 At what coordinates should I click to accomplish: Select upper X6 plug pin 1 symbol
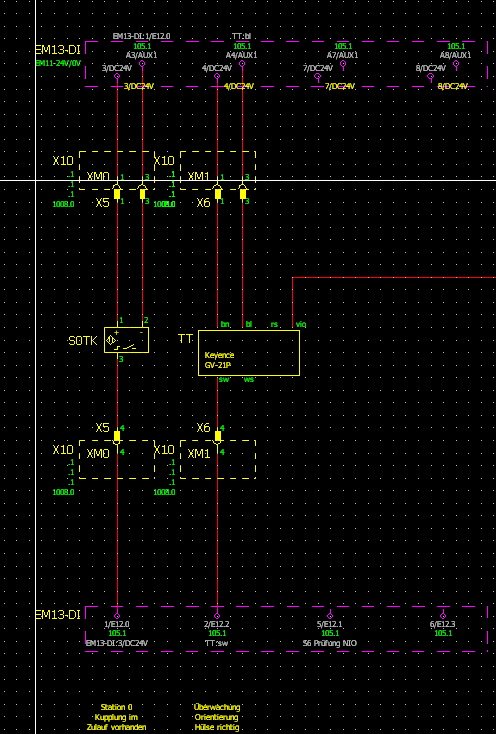pos(217,192)
